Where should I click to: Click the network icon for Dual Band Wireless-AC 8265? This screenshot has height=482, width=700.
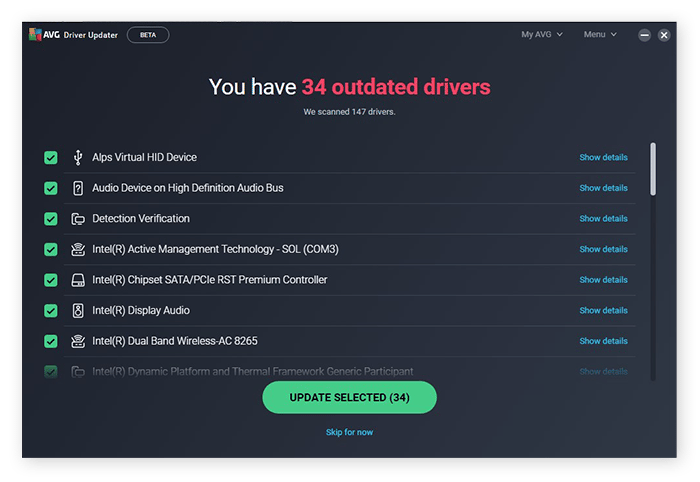[x=78, y=341]
